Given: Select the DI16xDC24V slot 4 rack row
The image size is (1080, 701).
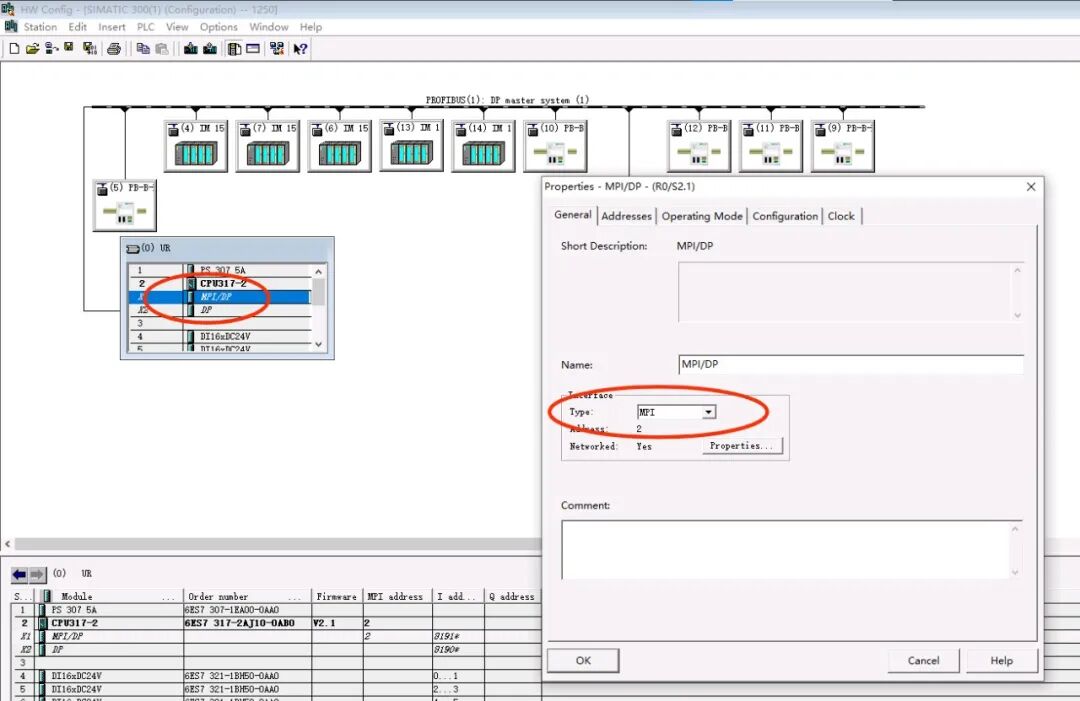Looking at the screenshot, I should coord(220,336).
